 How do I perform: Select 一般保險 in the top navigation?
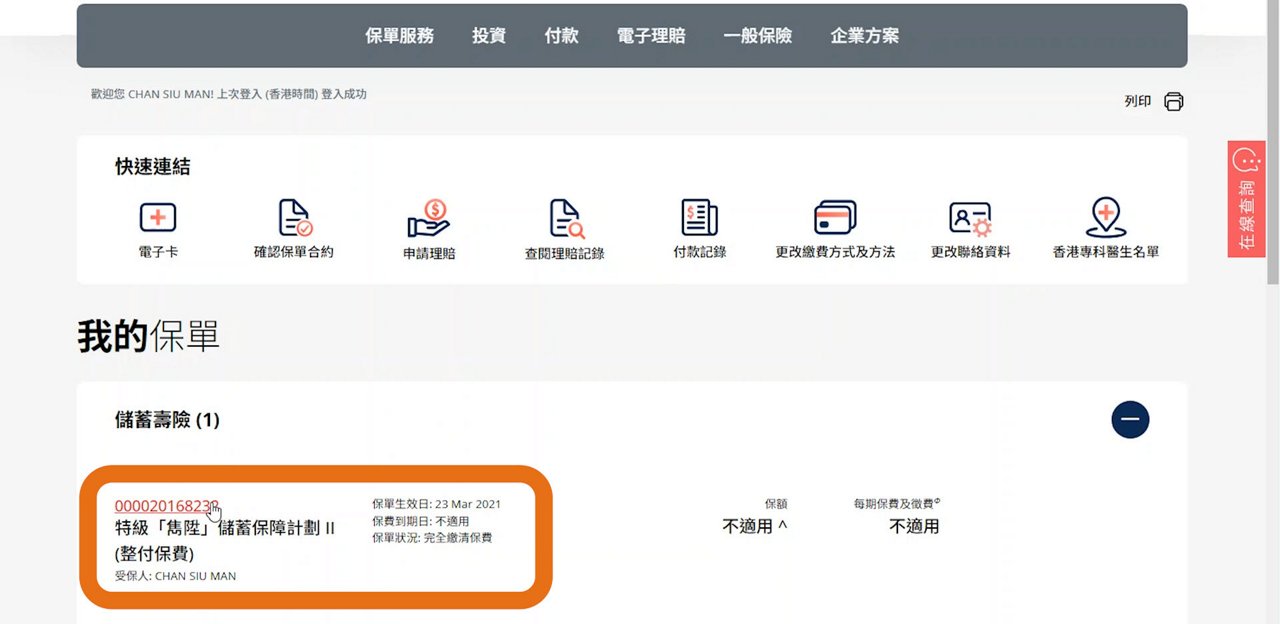click(x=758, y=36)
